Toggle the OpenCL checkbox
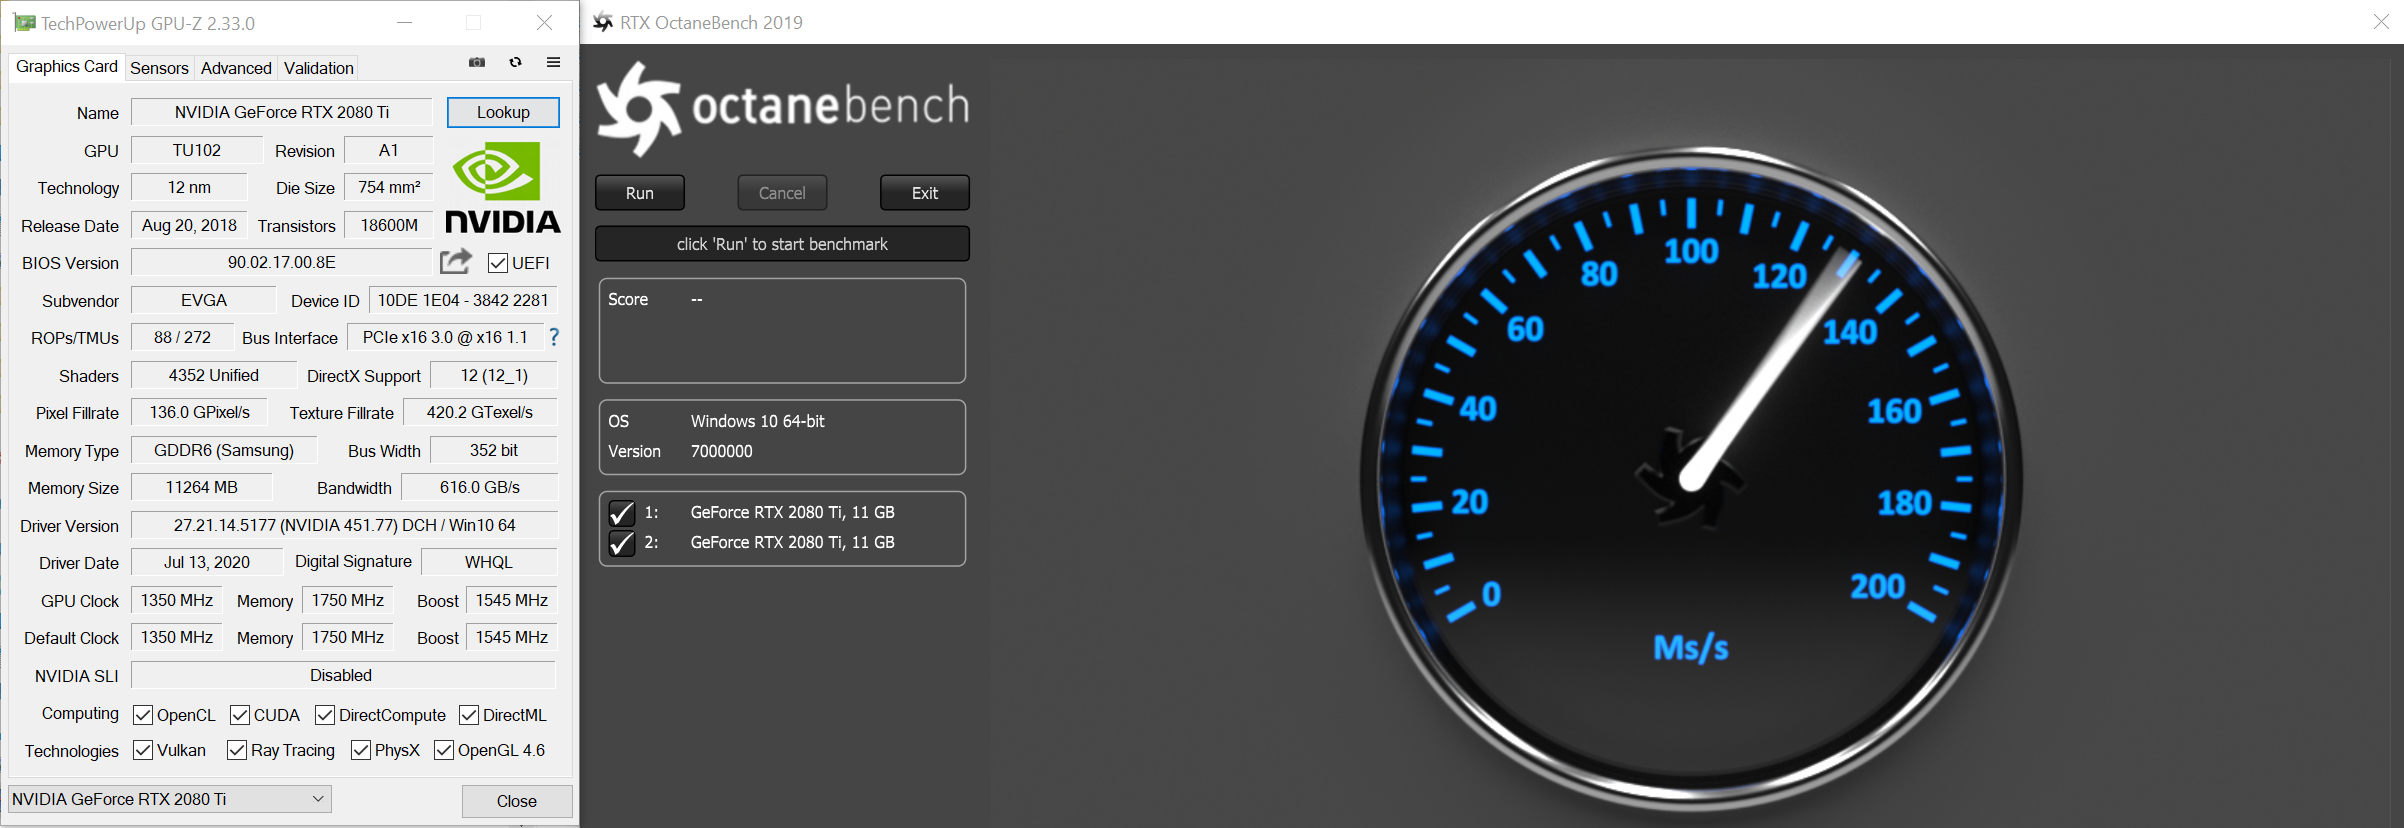2404x828 pixels. [143, 715]
